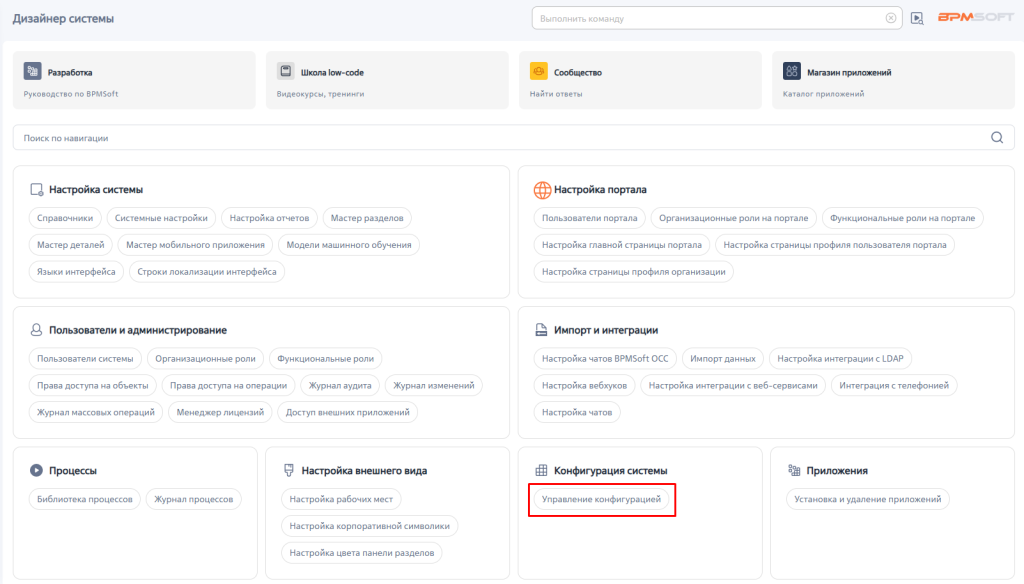The height and width of the screenshot is (584, 1024).
Task: Click the grid icon of Конфигурация системы
Action: [541, 469]
